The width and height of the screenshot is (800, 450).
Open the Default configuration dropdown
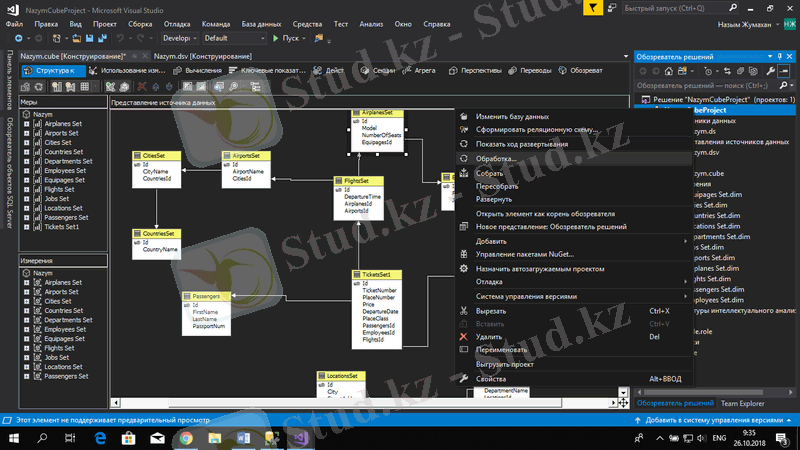(x=235, y=37)
